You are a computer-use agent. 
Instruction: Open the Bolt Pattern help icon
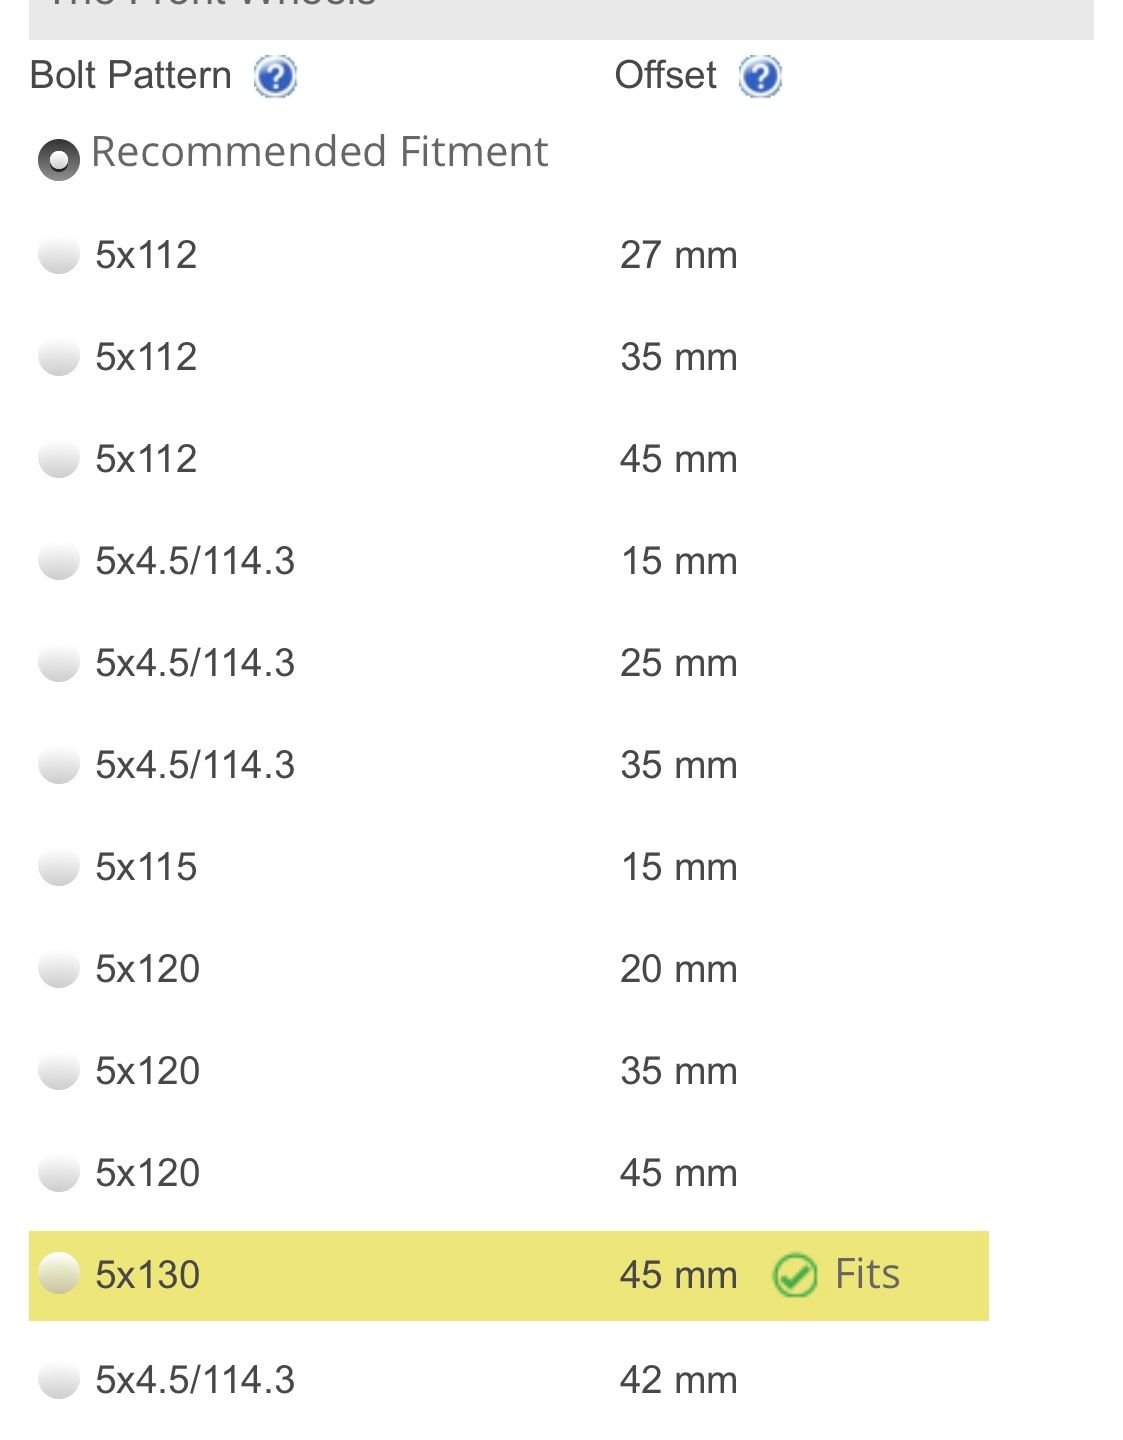275,77
